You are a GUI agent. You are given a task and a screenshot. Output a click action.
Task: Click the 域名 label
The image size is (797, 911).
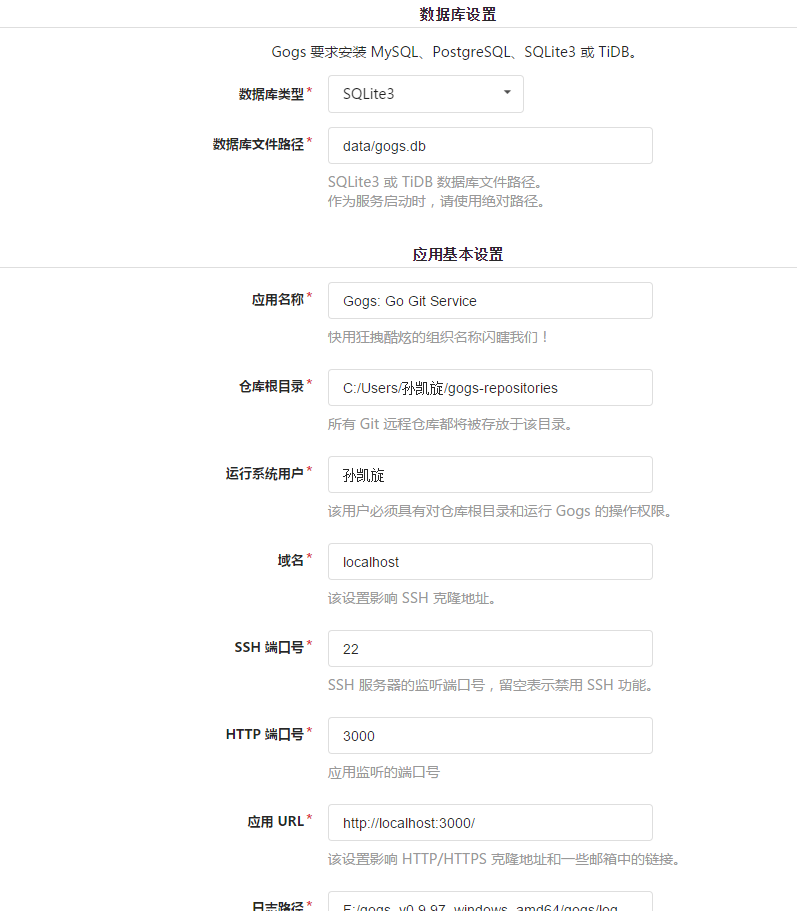290,560
